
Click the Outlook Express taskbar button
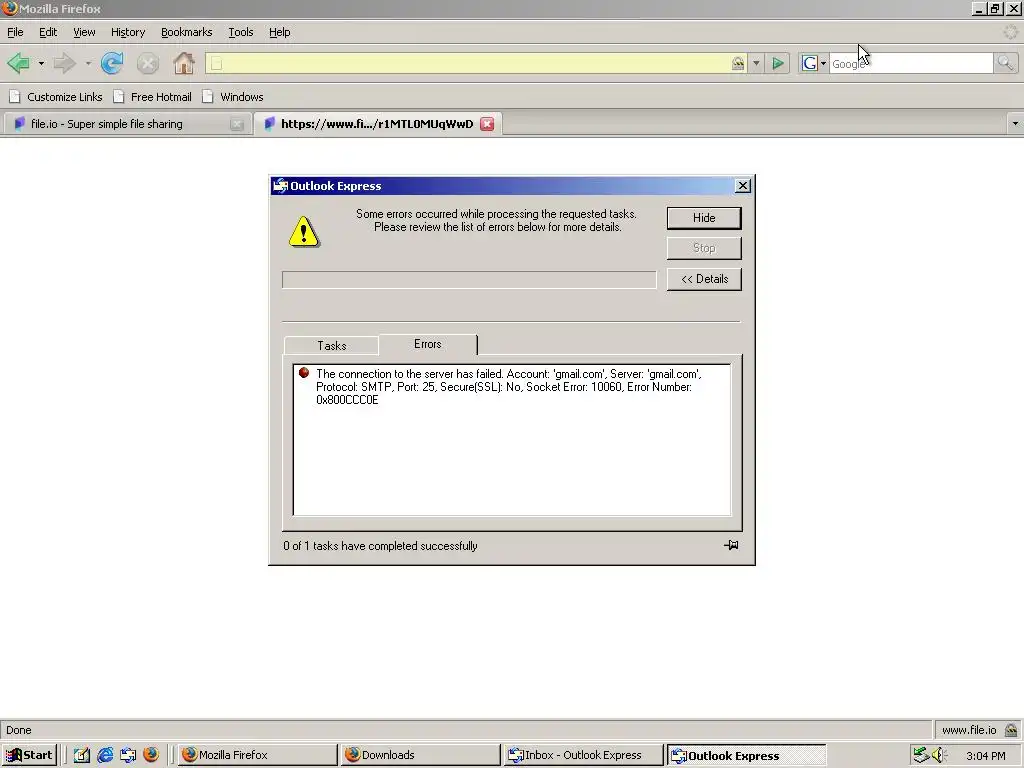point(746,755)
